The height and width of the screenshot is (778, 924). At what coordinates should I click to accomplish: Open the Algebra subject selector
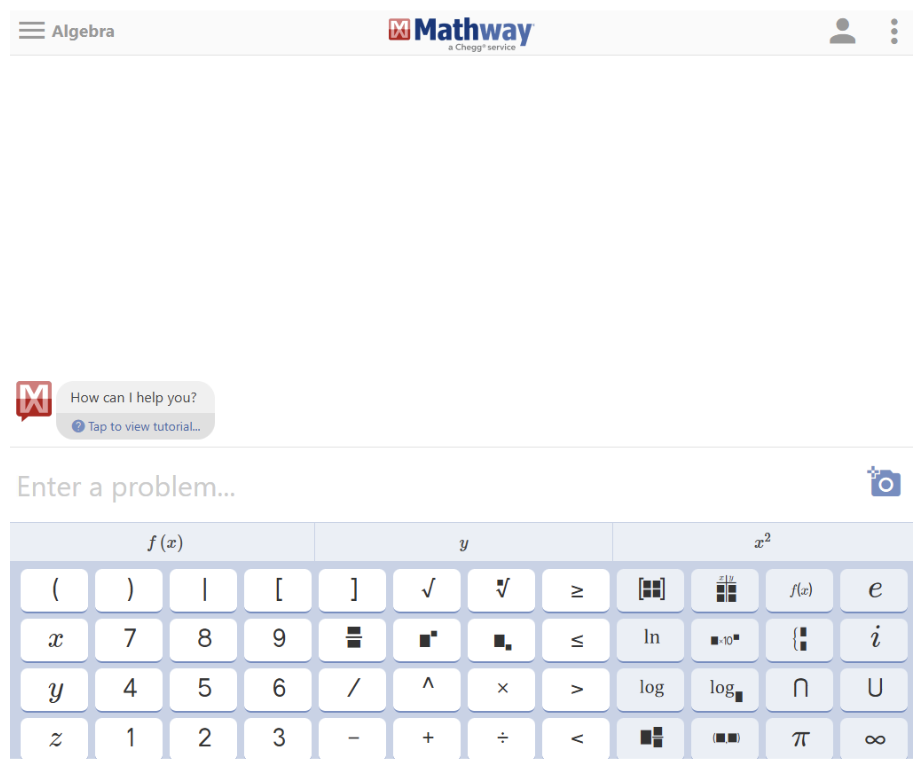83,31
